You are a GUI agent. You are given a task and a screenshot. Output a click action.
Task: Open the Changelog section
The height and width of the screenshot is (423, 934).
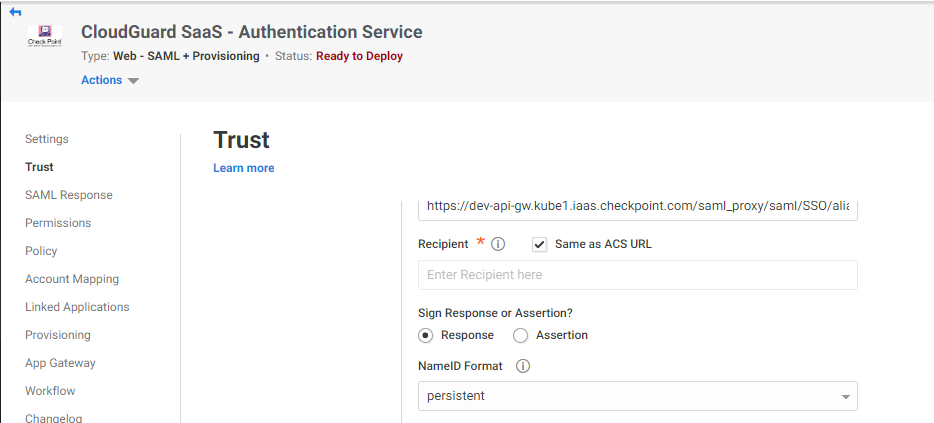(x=54, y=418)
